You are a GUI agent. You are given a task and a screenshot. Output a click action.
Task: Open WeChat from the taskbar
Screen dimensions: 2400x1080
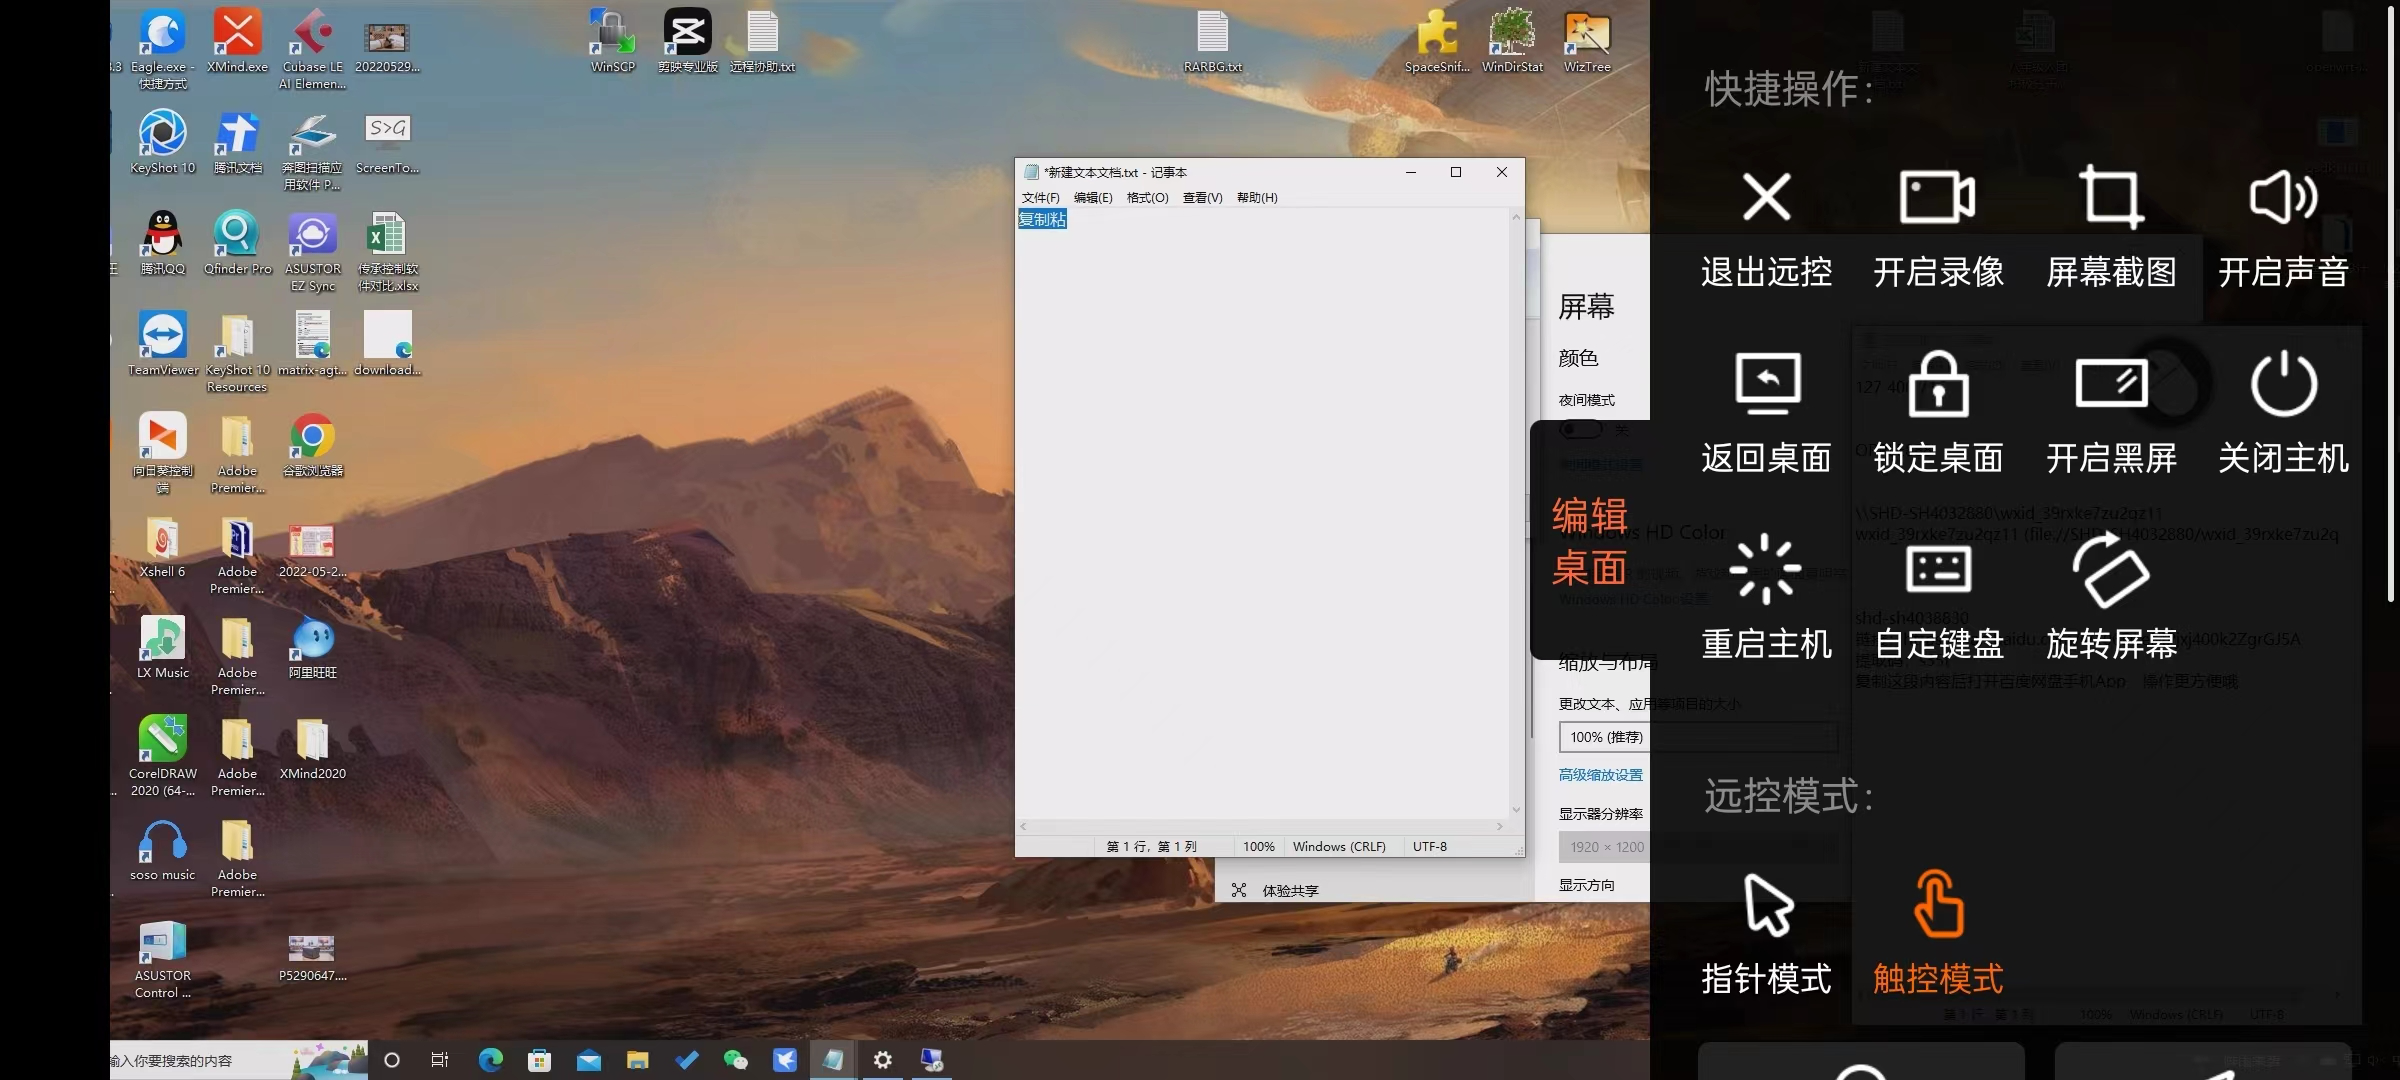[x=735, y=1060]
